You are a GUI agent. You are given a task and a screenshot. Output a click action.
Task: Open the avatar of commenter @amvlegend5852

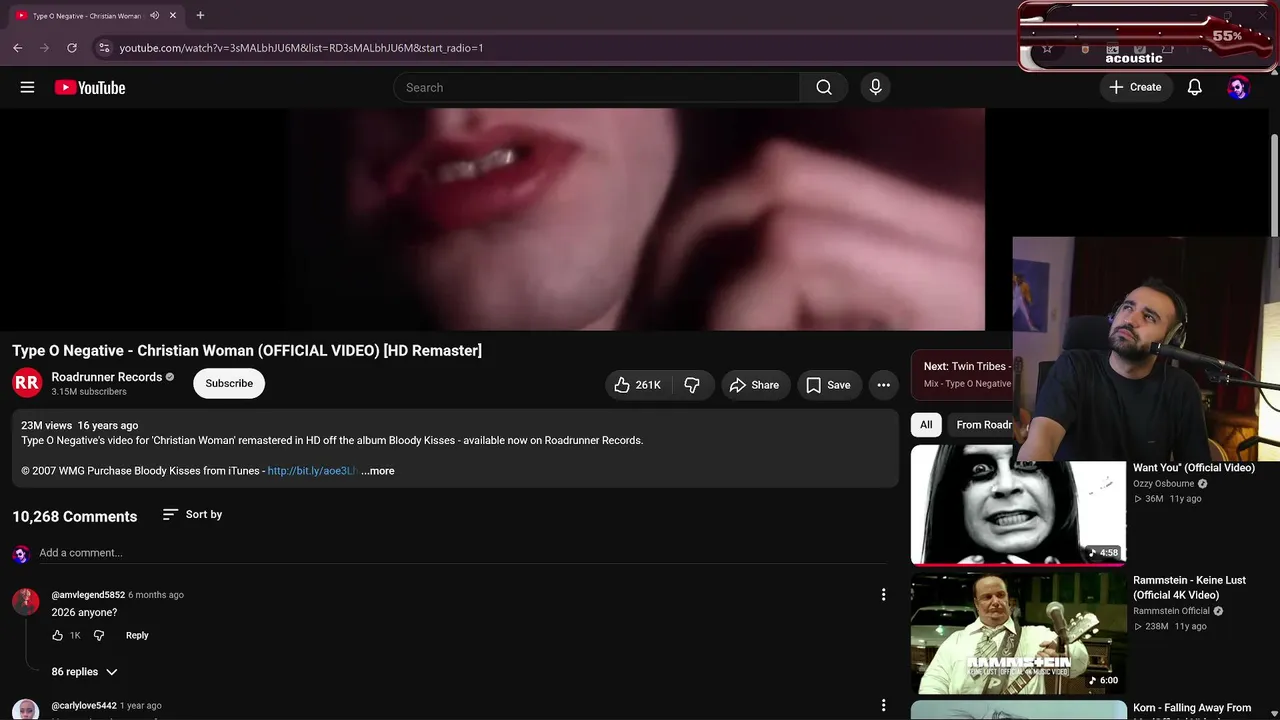tap(25, 601)
